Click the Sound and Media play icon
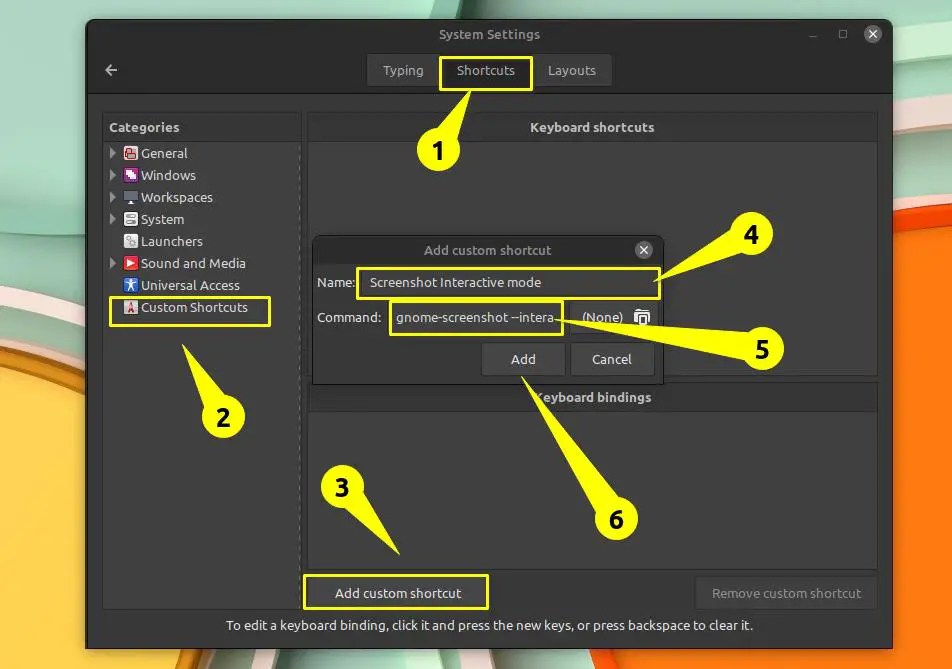This screenshot has height=669, width=952. 131,263
